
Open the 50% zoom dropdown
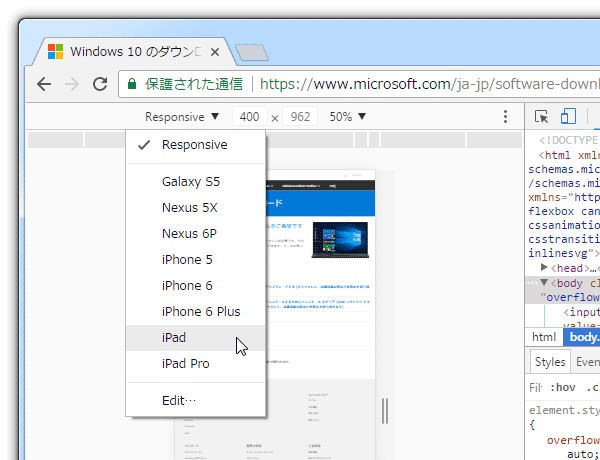coord(348,116)
